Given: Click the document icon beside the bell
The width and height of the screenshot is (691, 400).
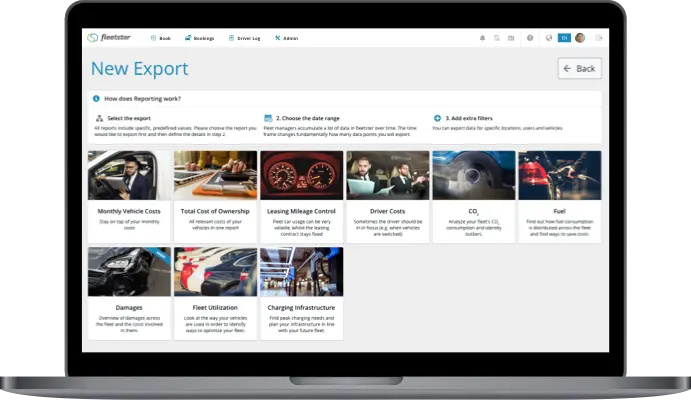Looking at the screenshot, I should tap(497, 38).
